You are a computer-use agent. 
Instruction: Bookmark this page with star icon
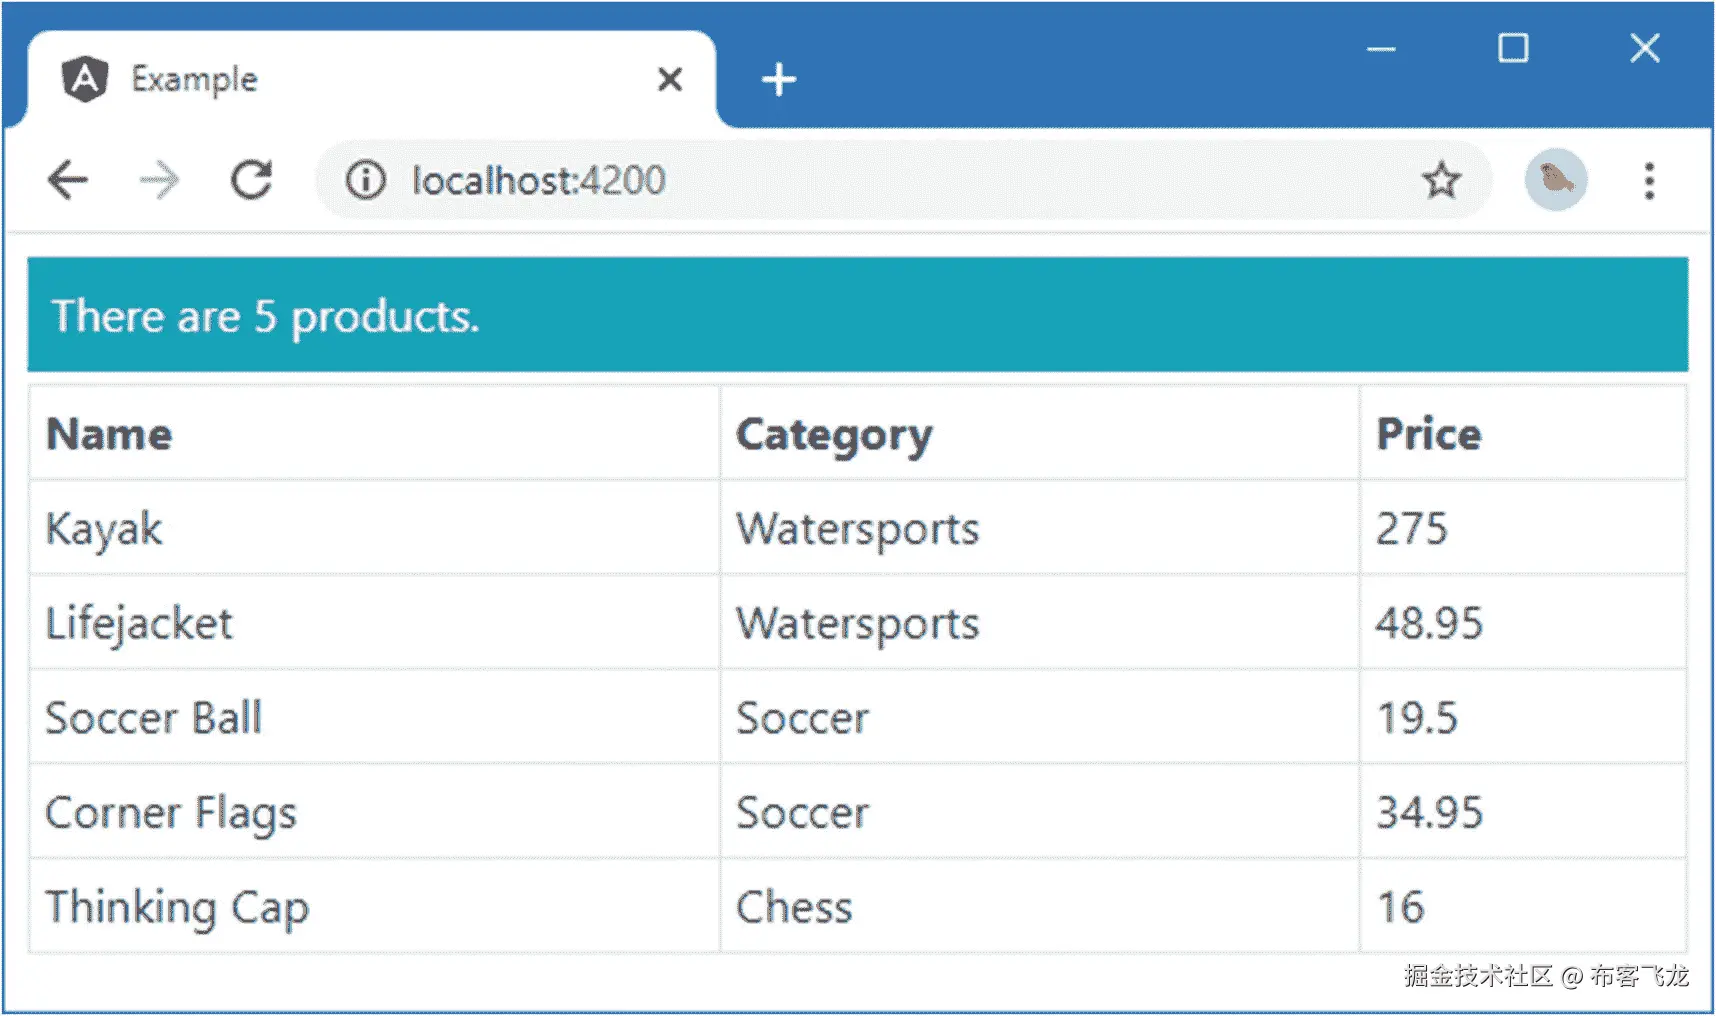[1441, 181]
